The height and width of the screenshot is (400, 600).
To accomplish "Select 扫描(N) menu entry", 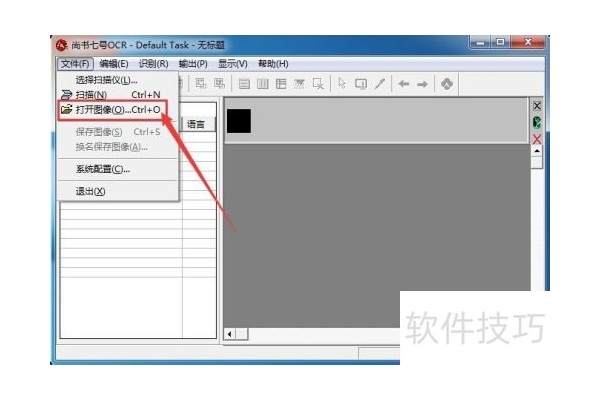I will (118, 95).
